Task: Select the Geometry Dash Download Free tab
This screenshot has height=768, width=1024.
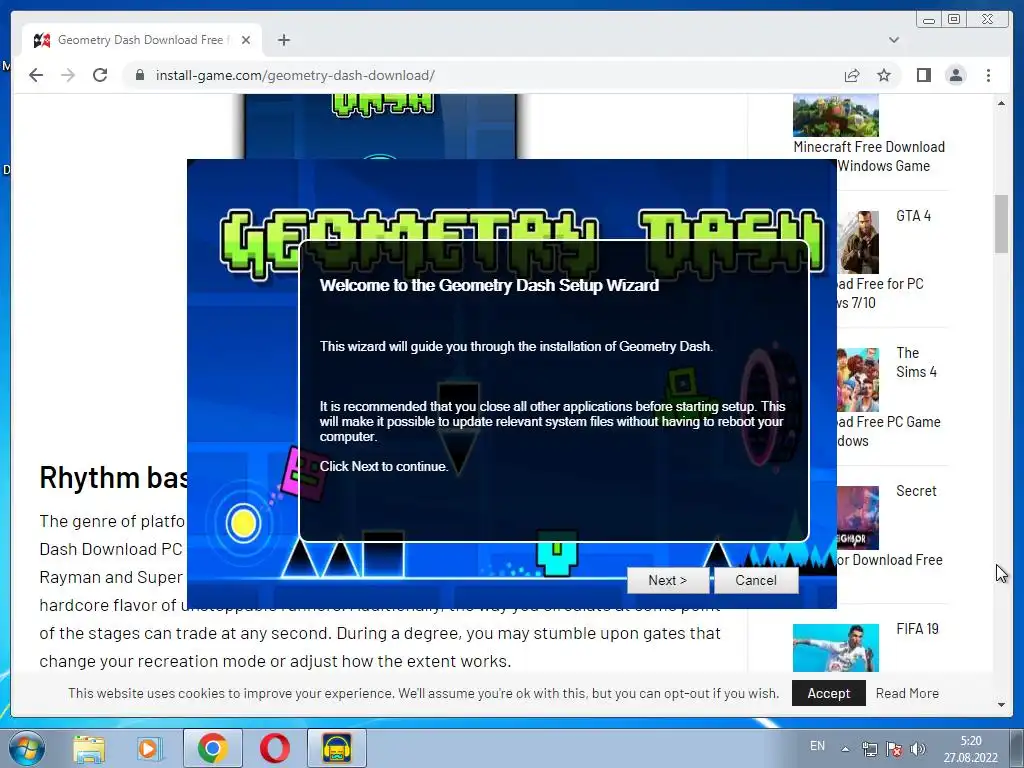Action: coord(141,40)
